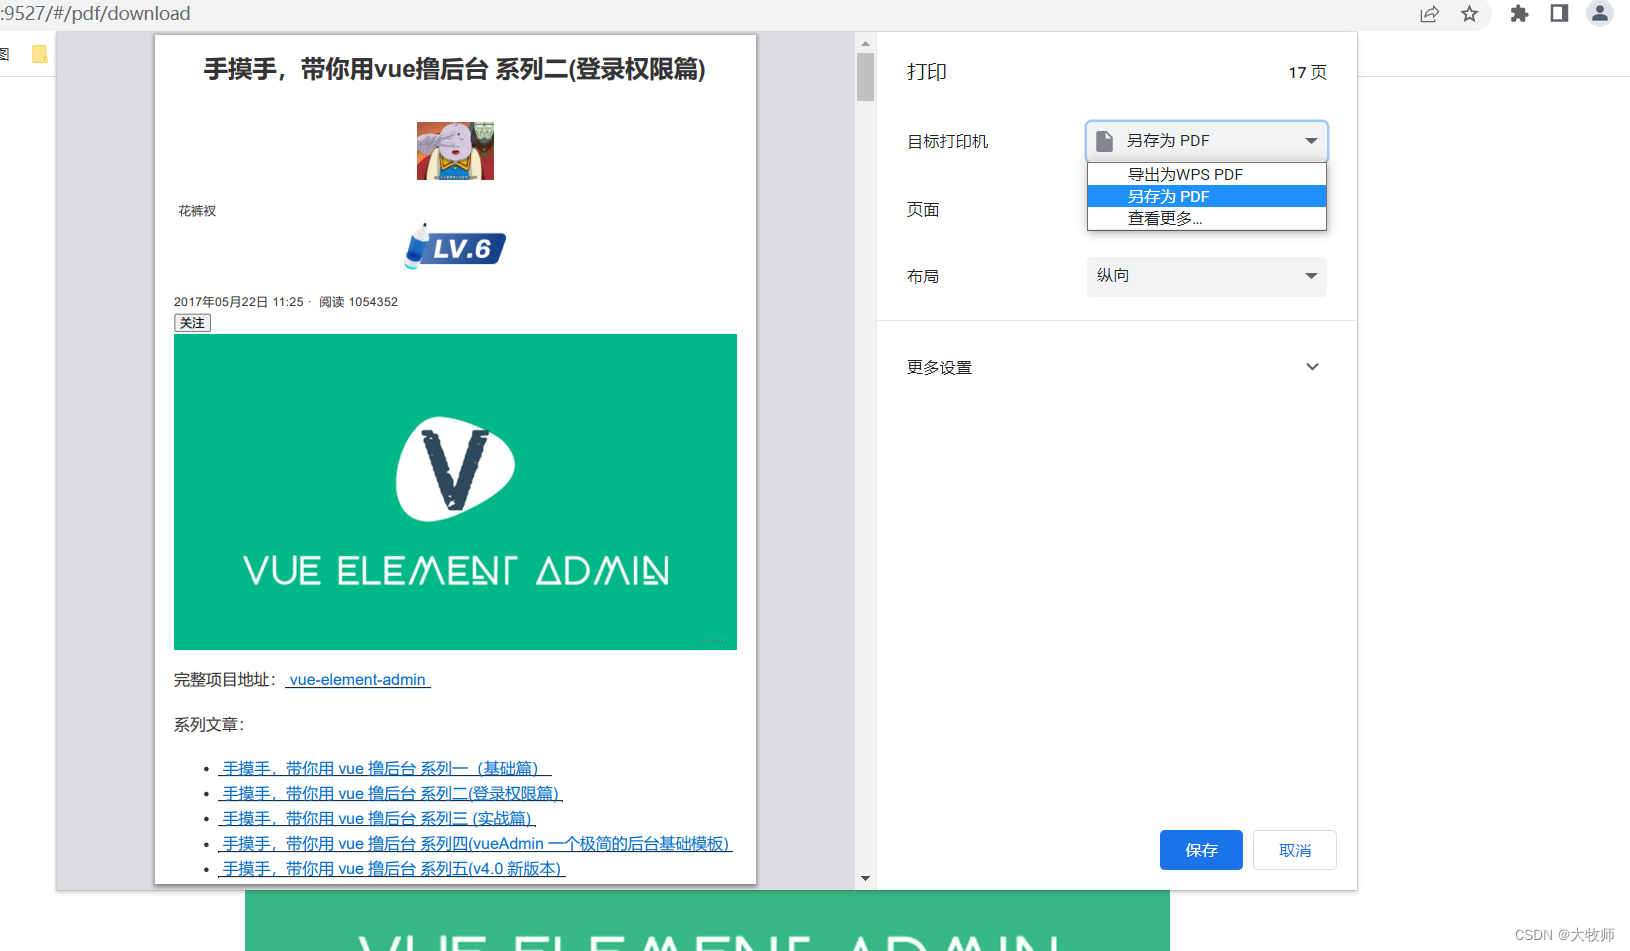
Task: Click the '阅读 1054352' read count
Action: click(x=358, y=302)
